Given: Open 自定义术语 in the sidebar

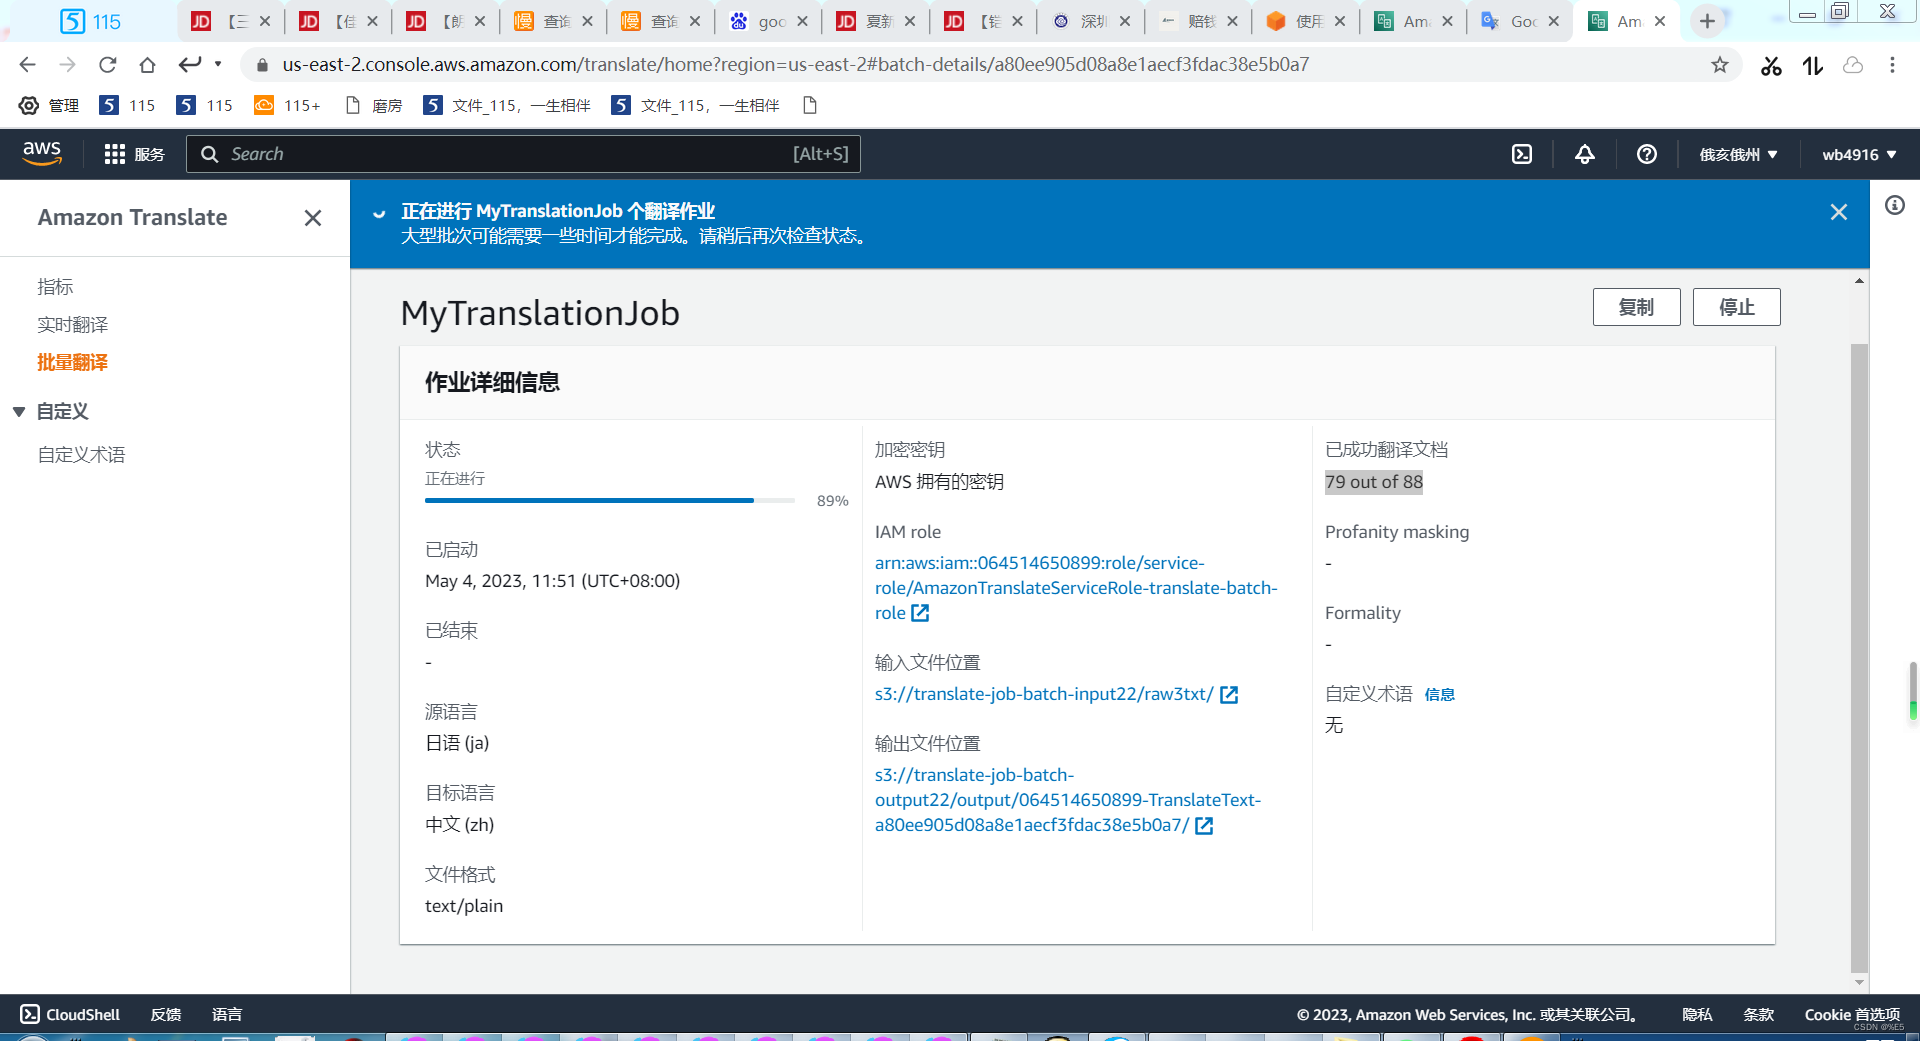Looking at the screenshot, I should (x=82, y=455).
